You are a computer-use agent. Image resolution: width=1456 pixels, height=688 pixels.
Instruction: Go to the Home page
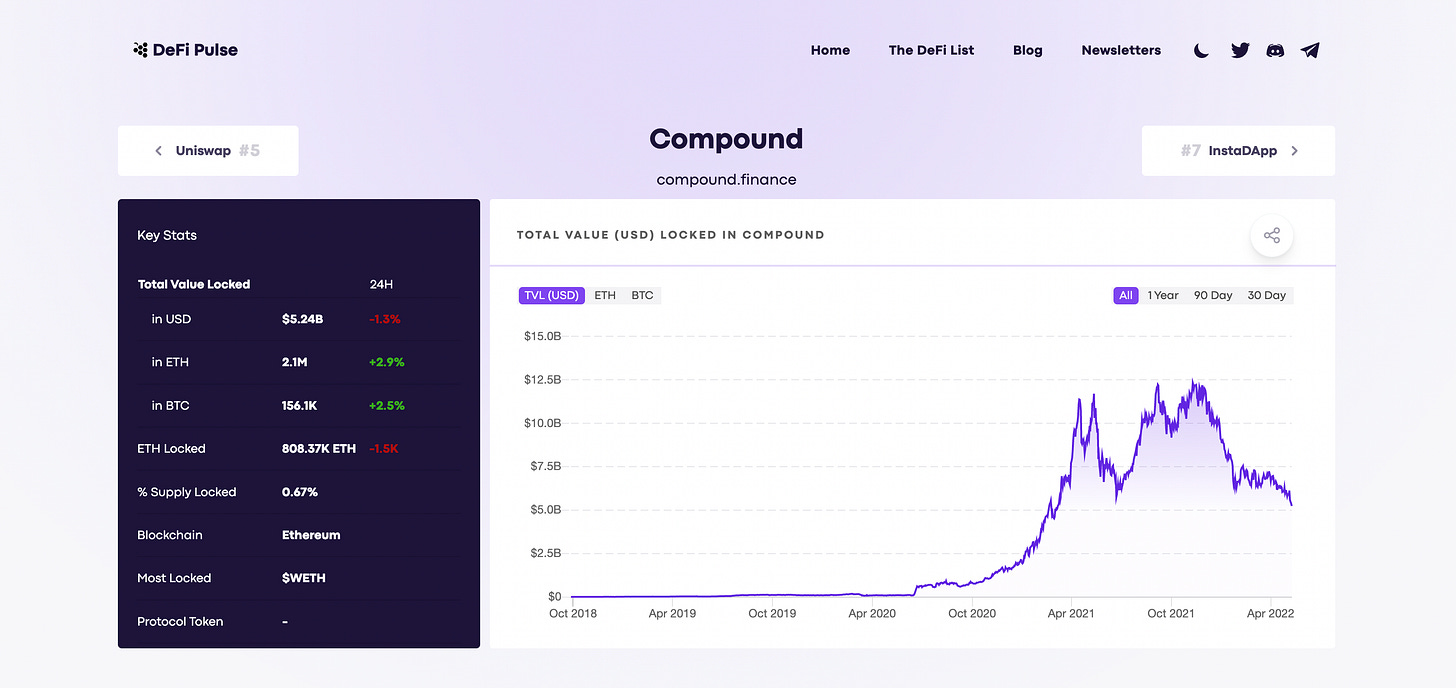tap(830, 50)
